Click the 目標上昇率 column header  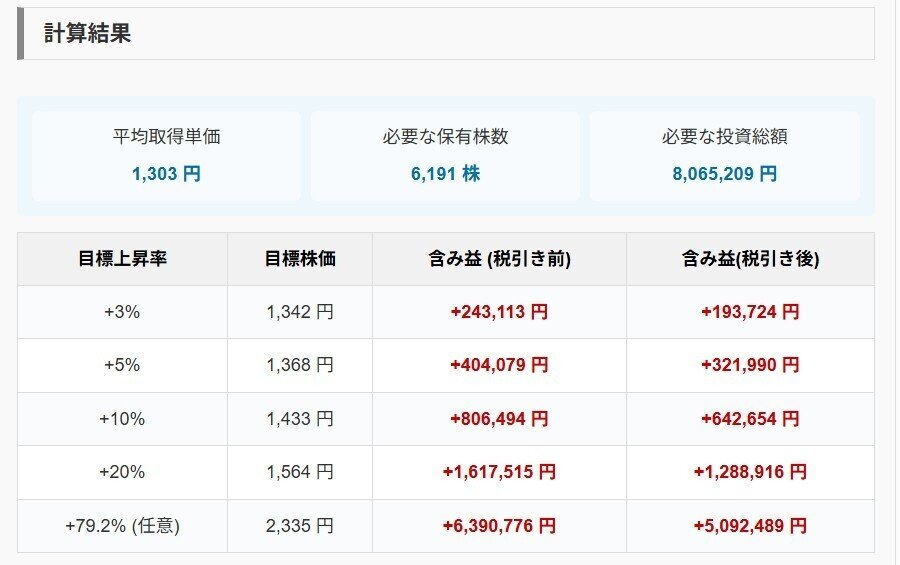(122, 258)
